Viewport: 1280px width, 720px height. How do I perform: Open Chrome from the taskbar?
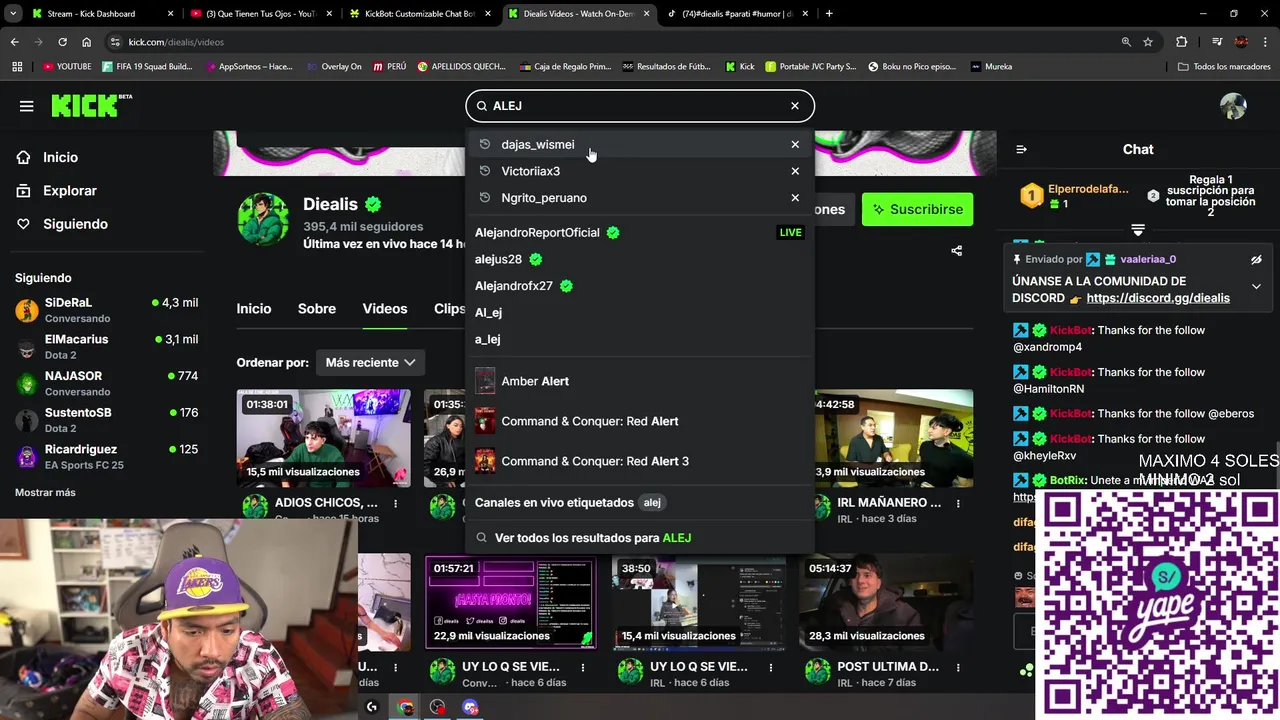[x=405, y=707]
